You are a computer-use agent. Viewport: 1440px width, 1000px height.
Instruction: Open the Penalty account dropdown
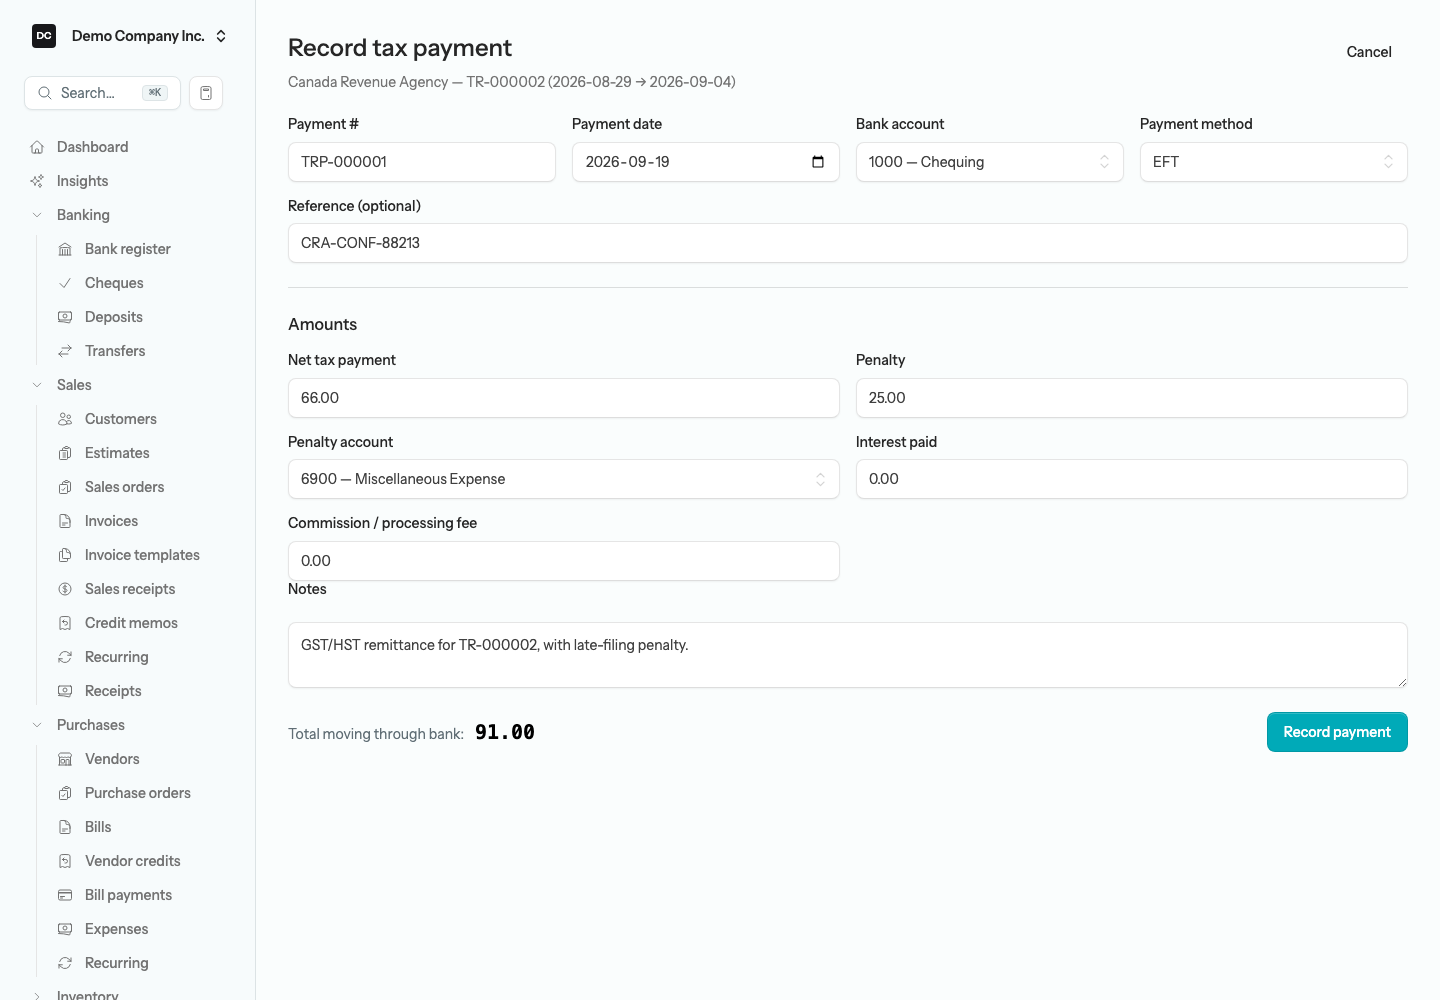564,479
